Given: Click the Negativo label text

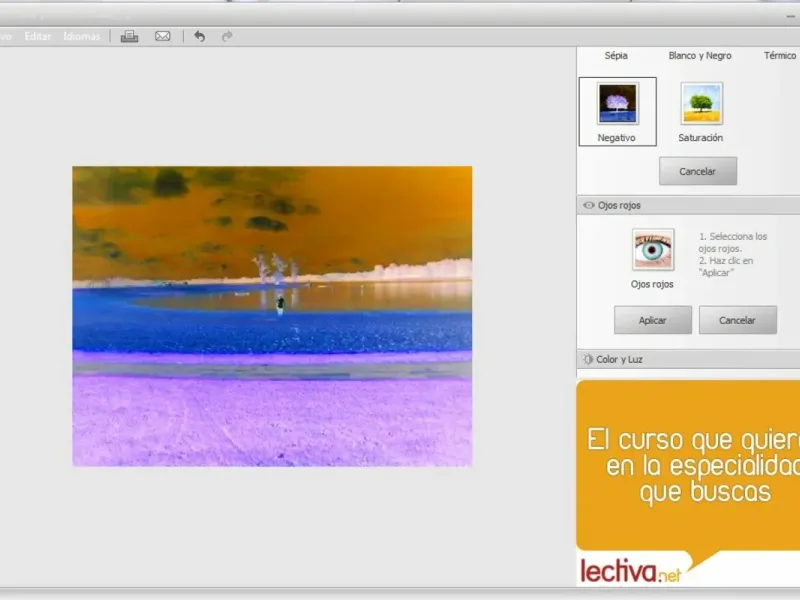Looking at the screenshot, I should click(x=616, y=138).
